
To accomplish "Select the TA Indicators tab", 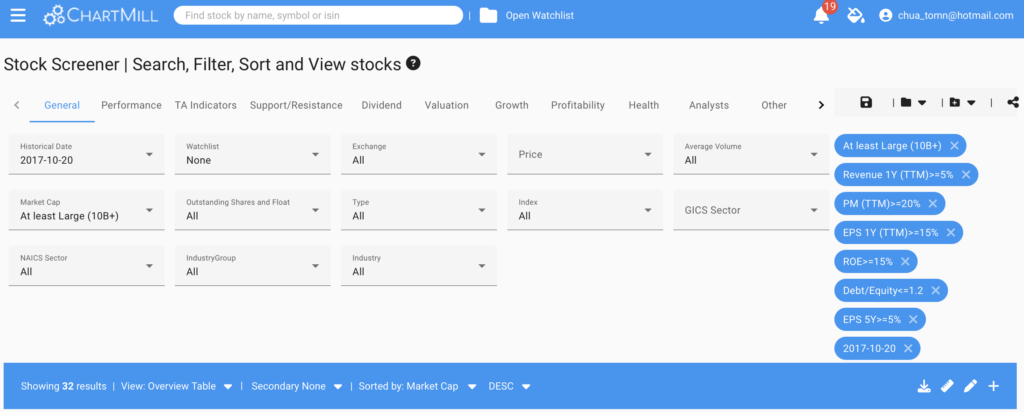I will point(205,105).
